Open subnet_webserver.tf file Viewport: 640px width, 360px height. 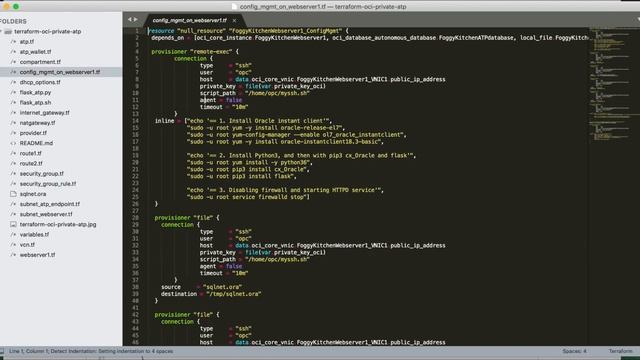(46, 214)
